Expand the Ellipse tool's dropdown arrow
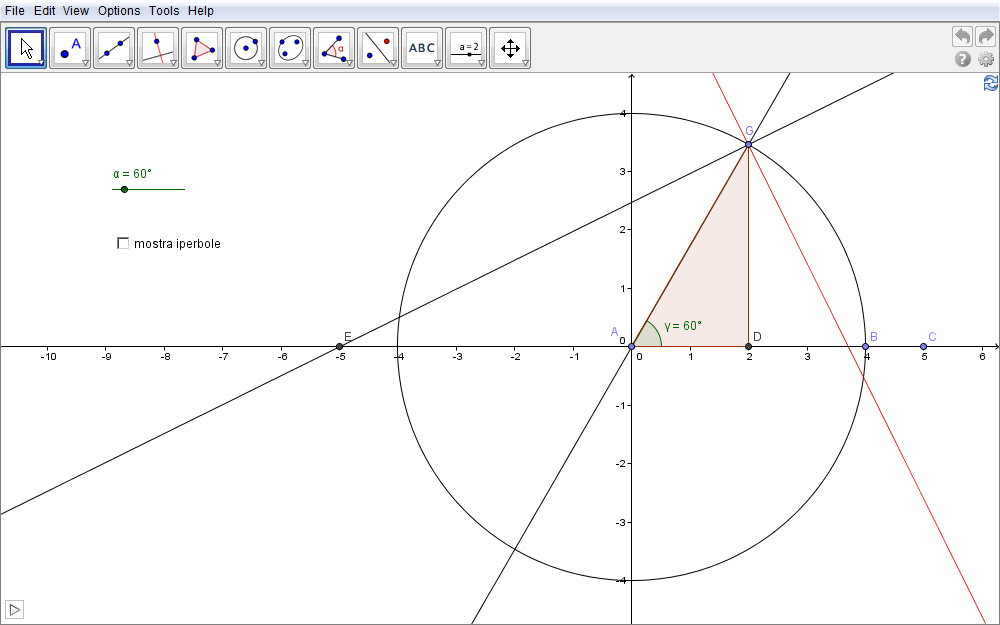The width and height of the screenshot is (1000, 625). click(305, 63)
